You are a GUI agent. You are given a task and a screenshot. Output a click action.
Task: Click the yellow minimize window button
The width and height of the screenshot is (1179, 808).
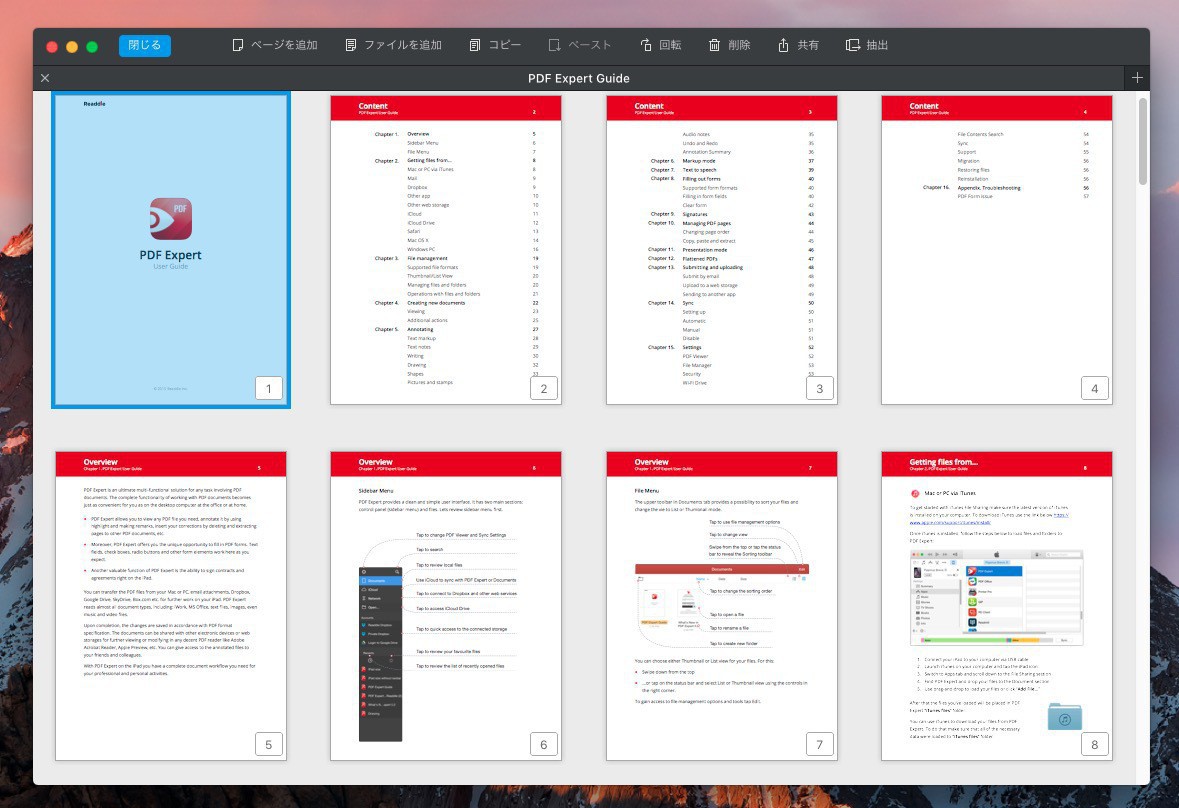[x=72, y=47]
